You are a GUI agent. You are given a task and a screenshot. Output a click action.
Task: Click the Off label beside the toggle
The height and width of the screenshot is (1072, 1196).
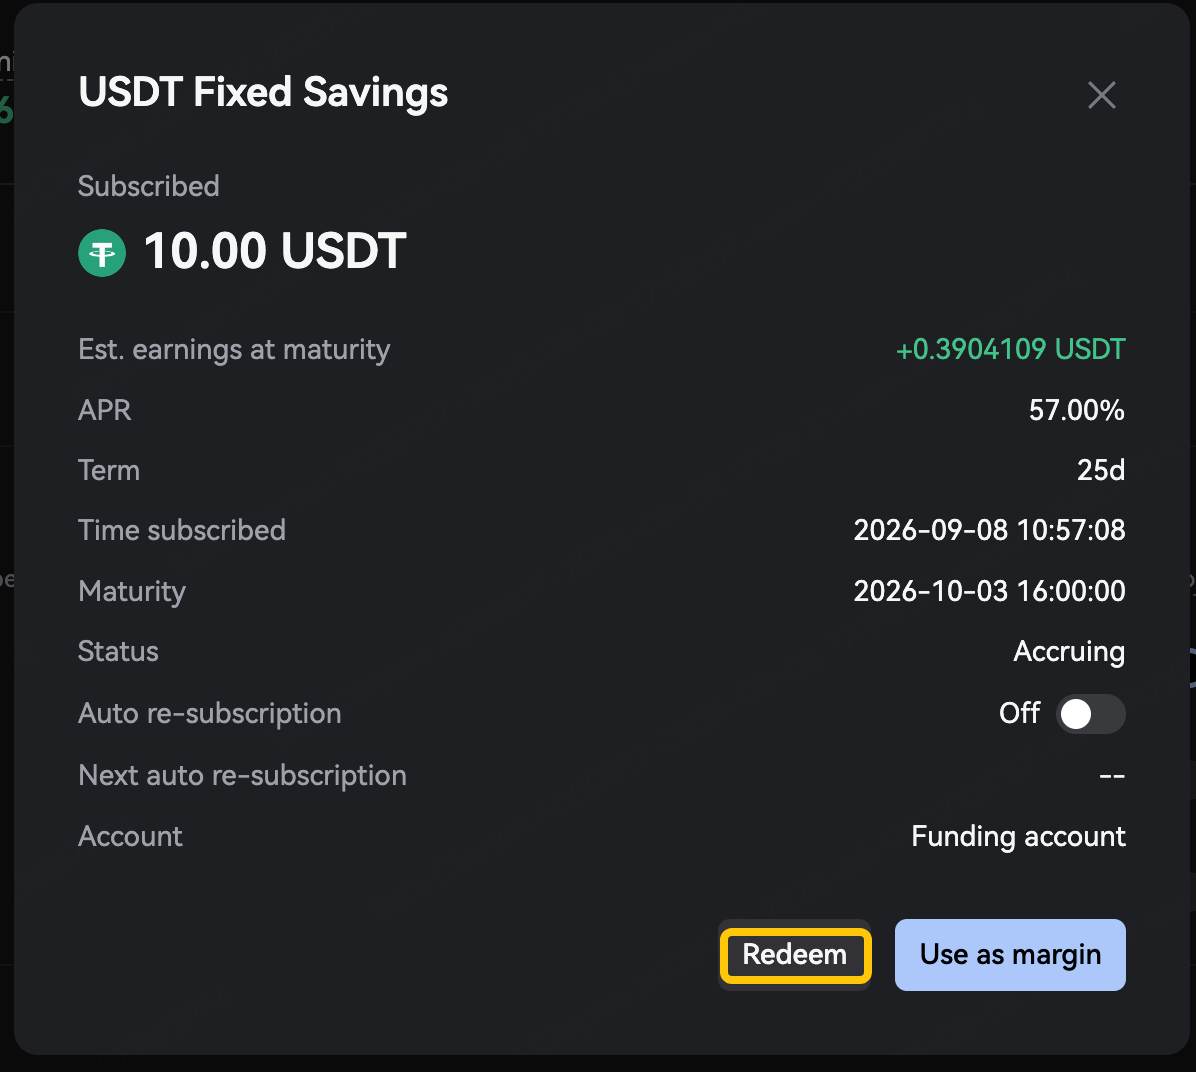pyautogui.click(x=1019, y=713)
